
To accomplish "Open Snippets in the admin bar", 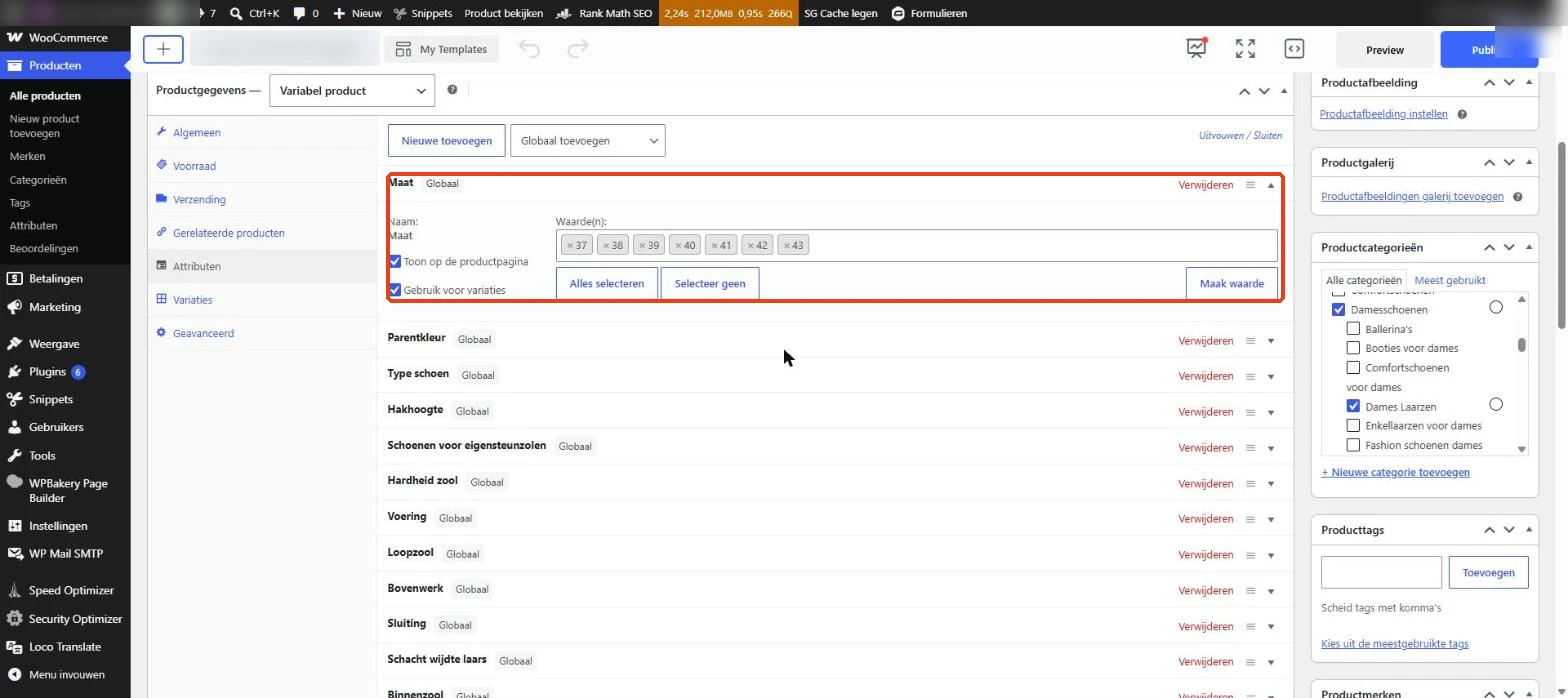I will (423, 13).
